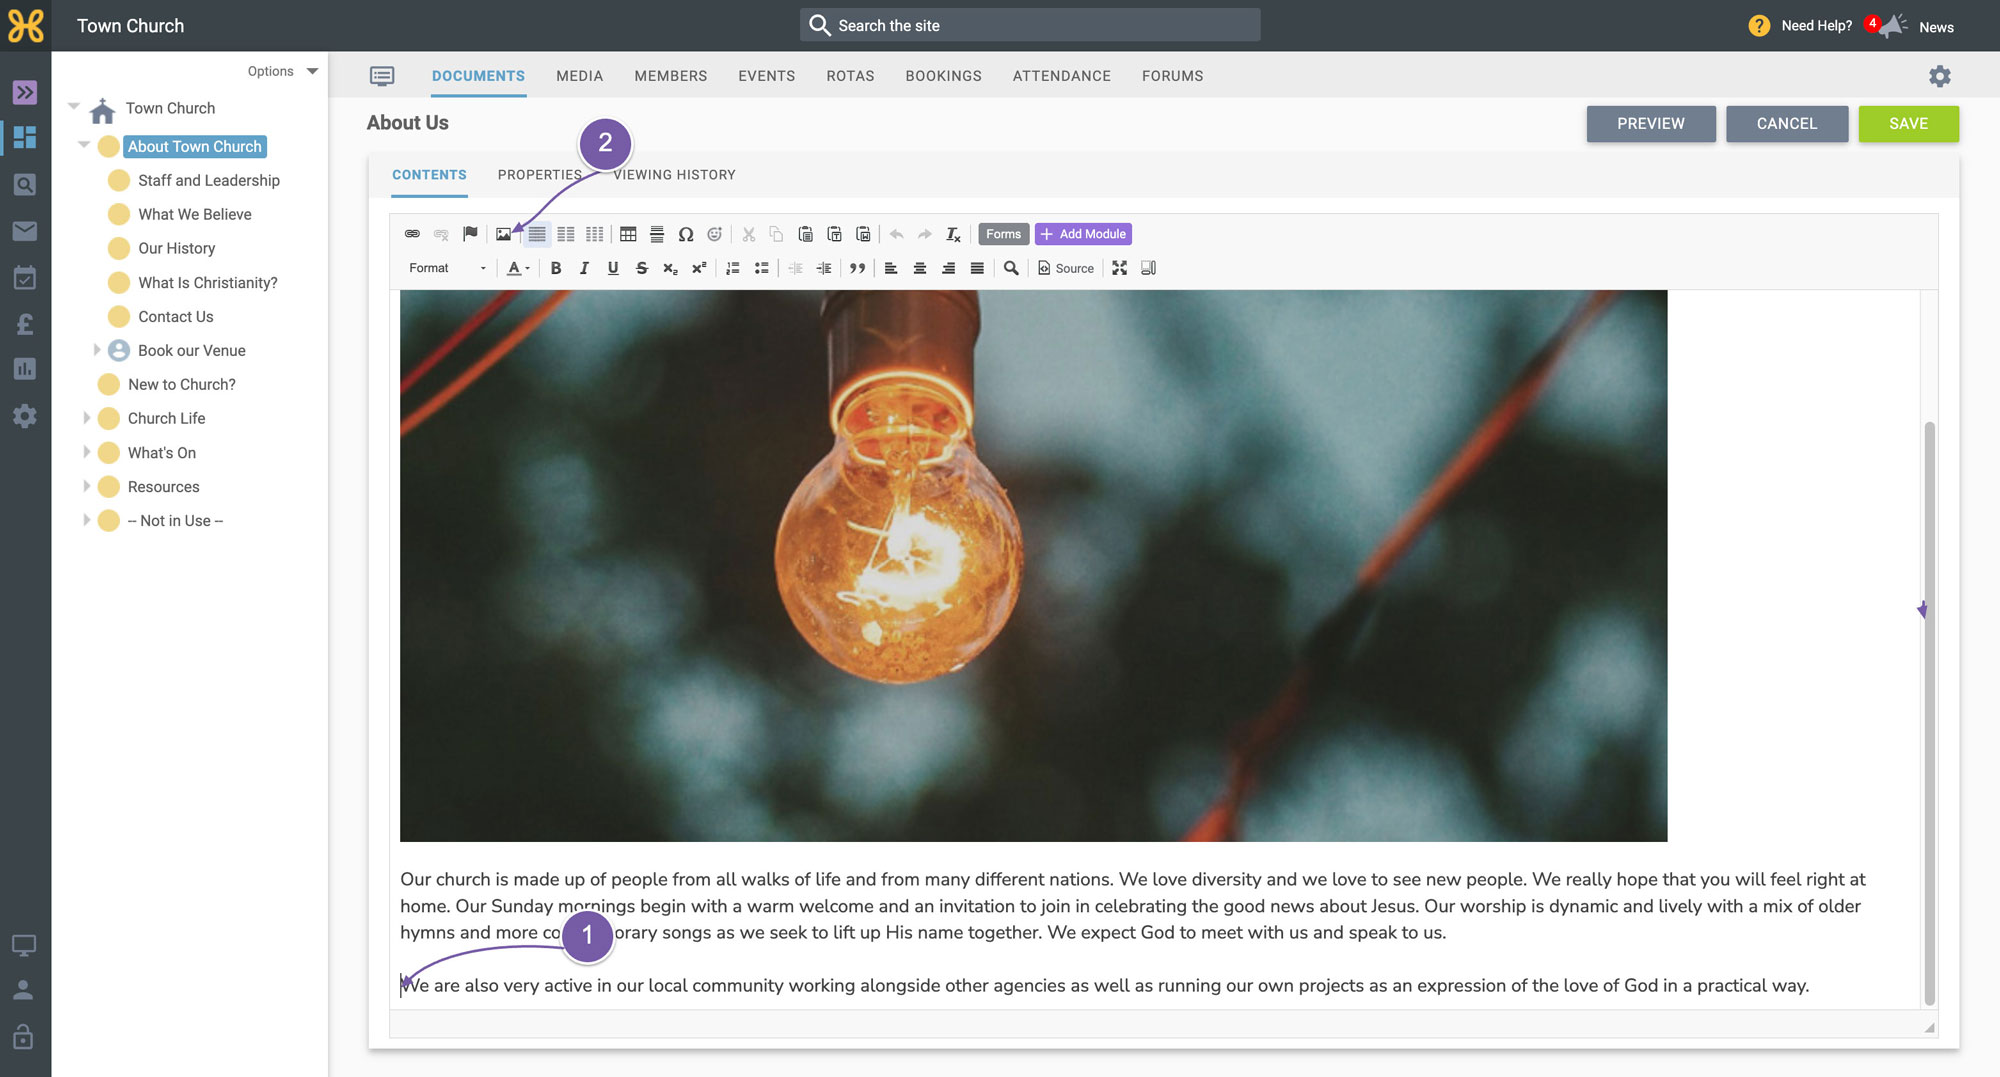2000x1077 pixels.
Task: Open the text color picker
Action: point(517,268)
